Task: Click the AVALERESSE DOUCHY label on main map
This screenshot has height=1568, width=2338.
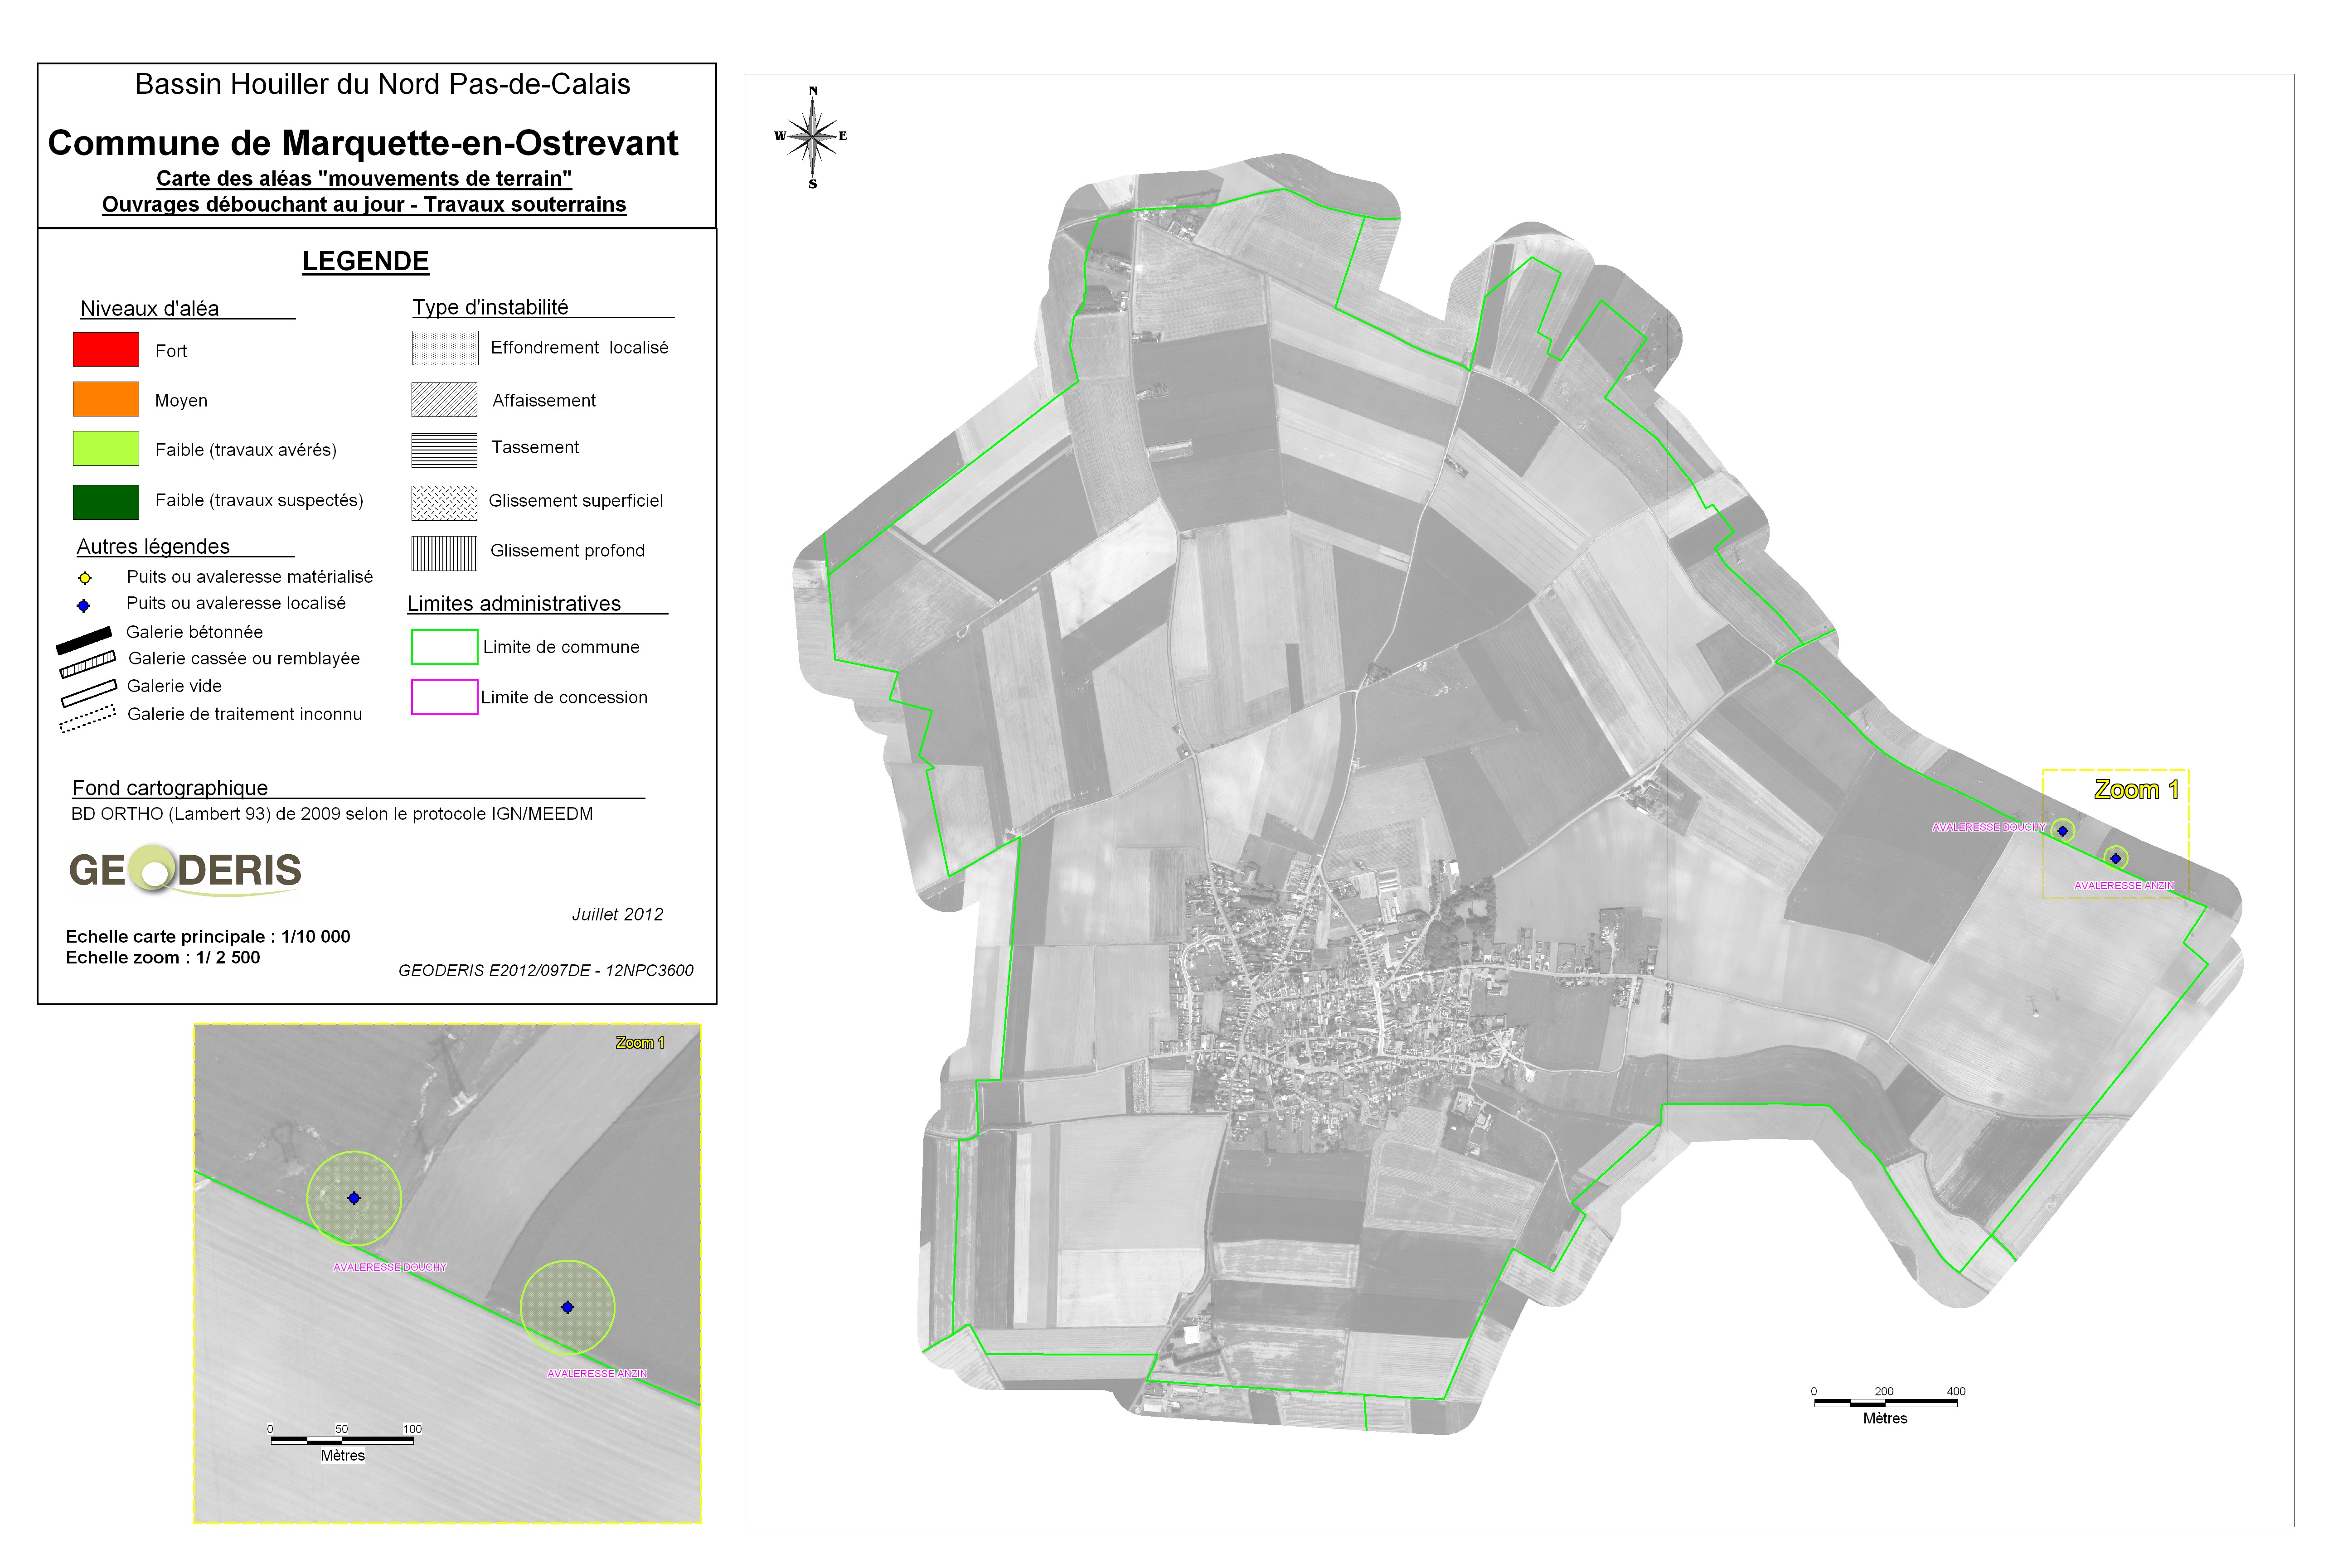Action: pyautogui.click(x=1988, y=827)
